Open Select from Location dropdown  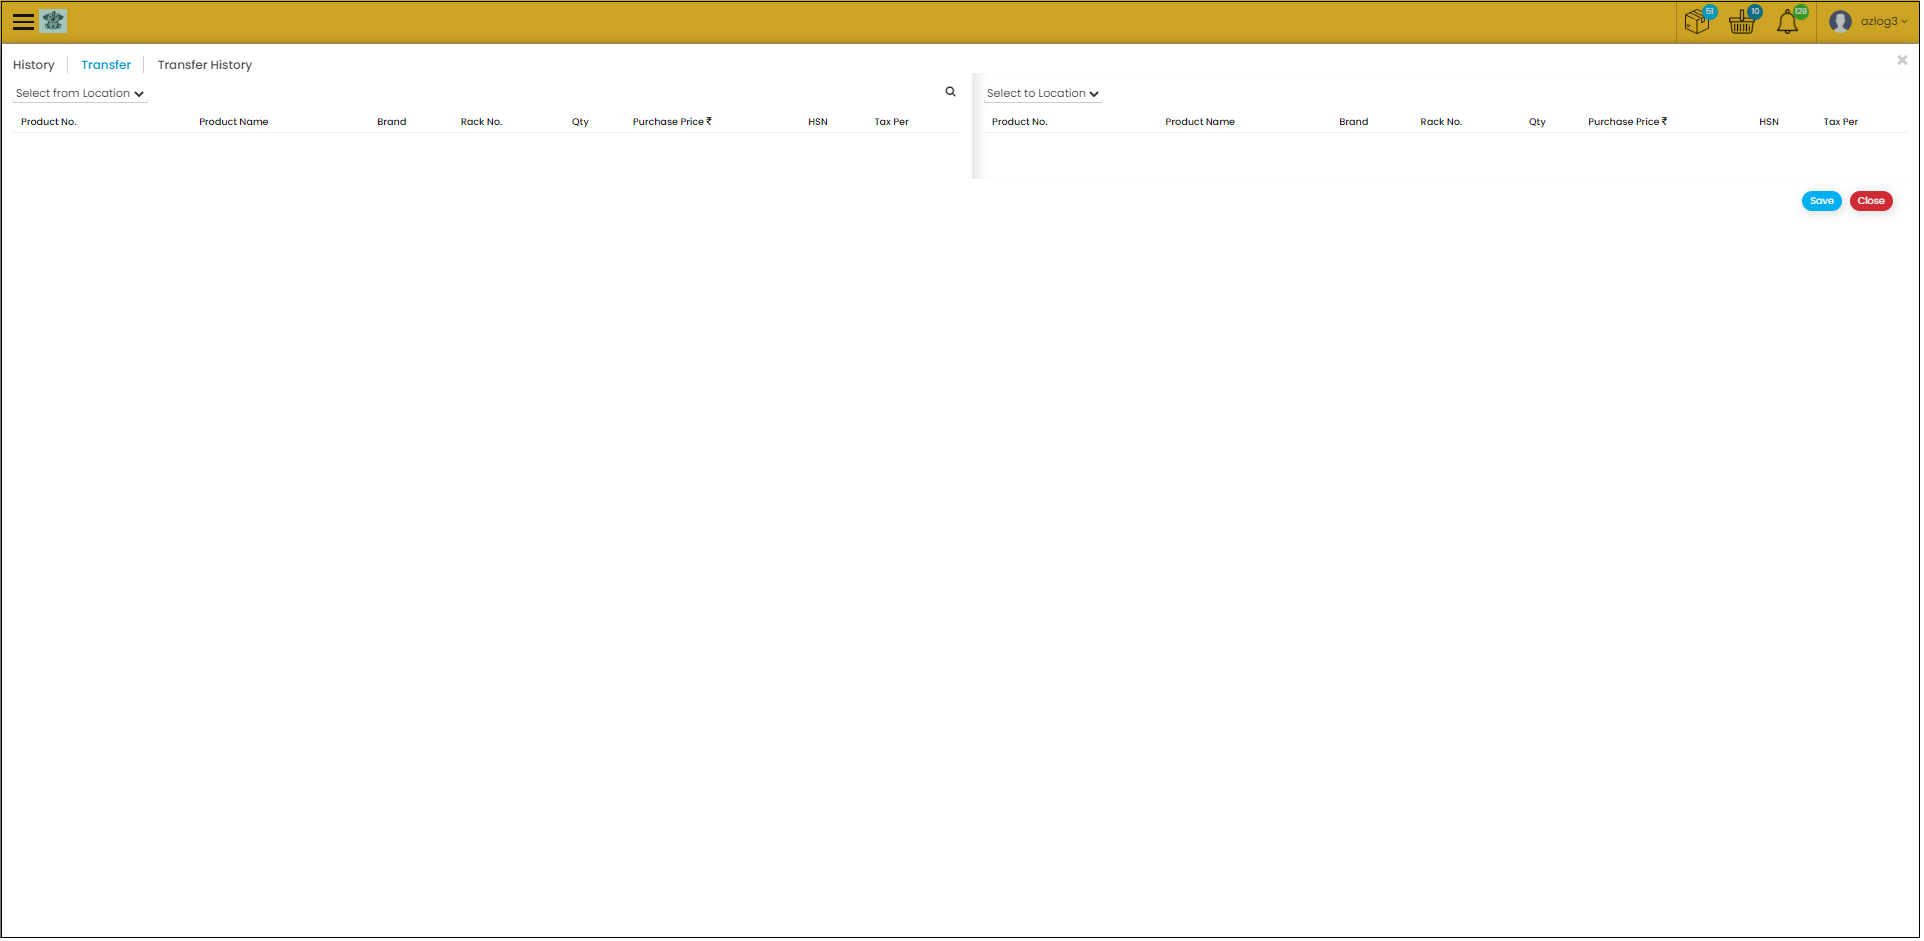tap(81, 94)
